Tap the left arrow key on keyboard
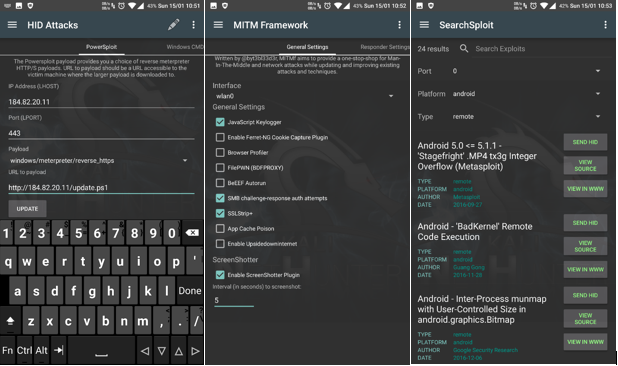Screen dimensions: 618x366 [145, 351]
